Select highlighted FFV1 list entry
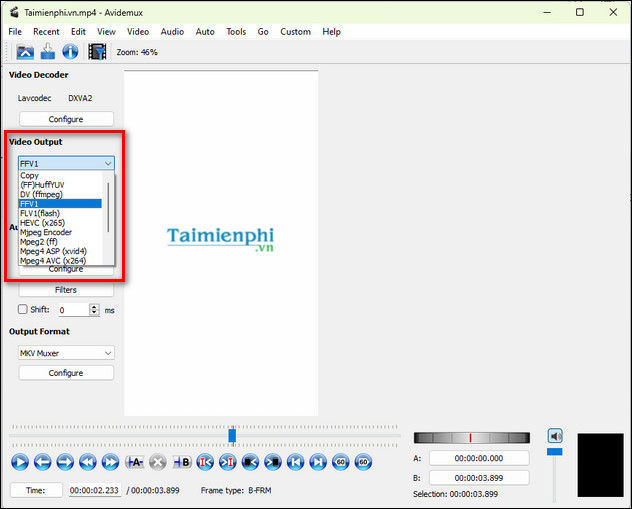Viewport: 632px width, 509px height. pos(60,204)
